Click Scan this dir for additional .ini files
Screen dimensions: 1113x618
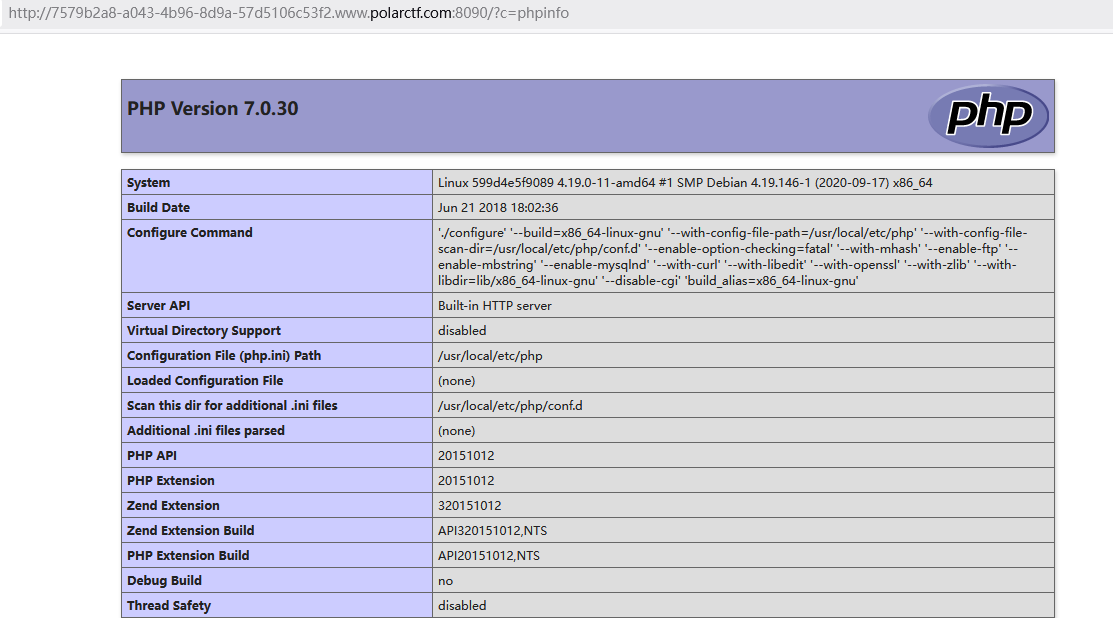point(232,405)
